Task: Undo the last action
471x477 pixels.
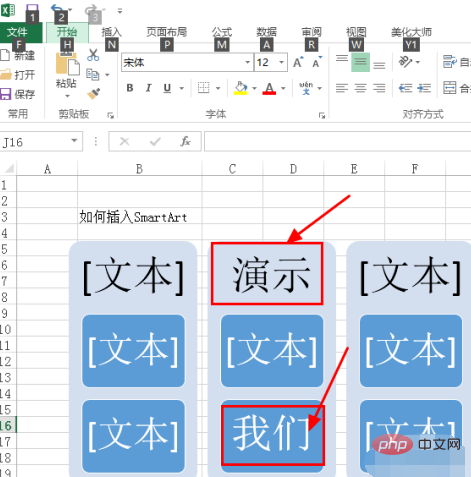Action: (x=57, y=9)
